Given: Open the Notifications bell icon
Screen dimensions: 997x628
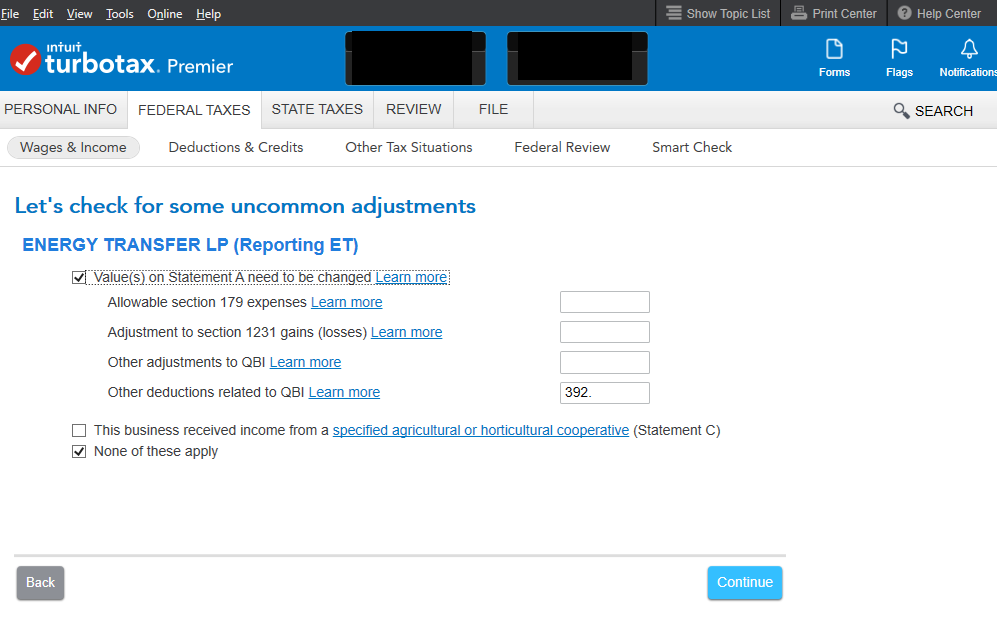Looking at the screenshot, I should coord(969,49).
